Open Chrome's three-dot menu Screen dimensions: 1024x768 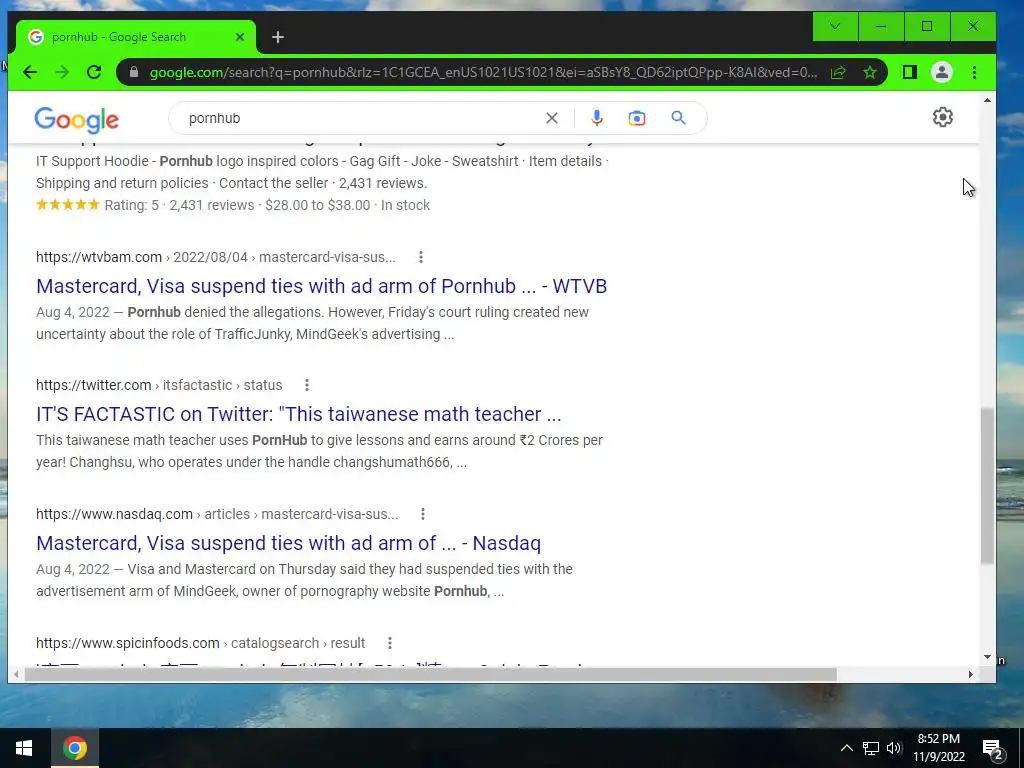tap(974, 72)
